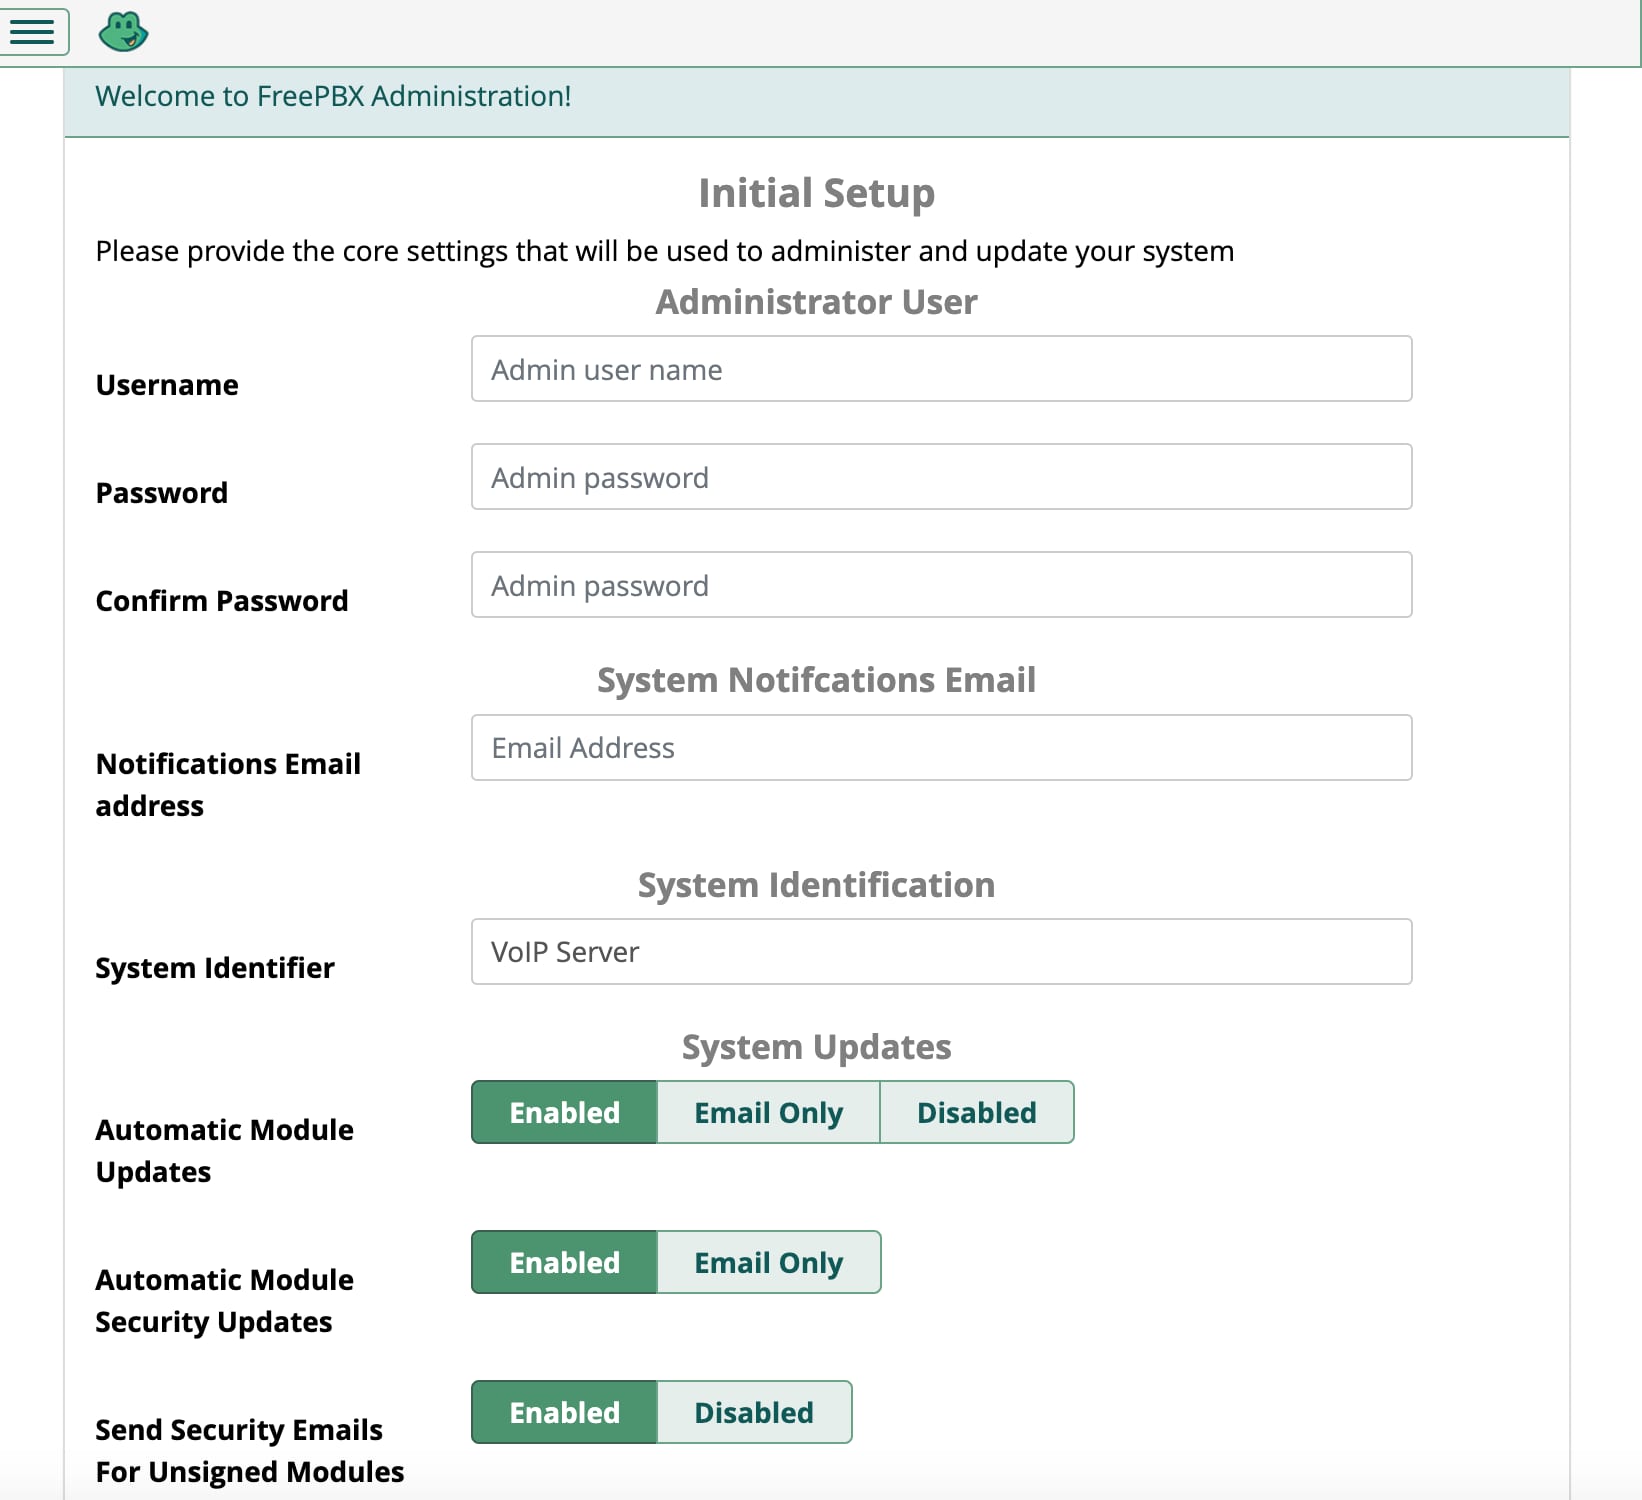This screenshot has height=1500, width=1642.
Task: Click the System Identification heading
Action: click(817, 884)
